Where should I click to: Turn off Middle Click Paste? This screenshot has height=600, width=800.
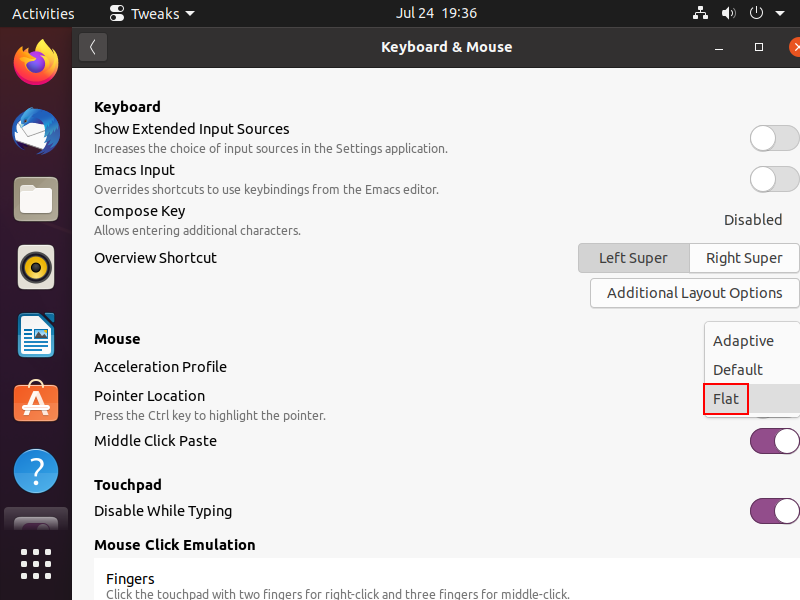(774, 441)
